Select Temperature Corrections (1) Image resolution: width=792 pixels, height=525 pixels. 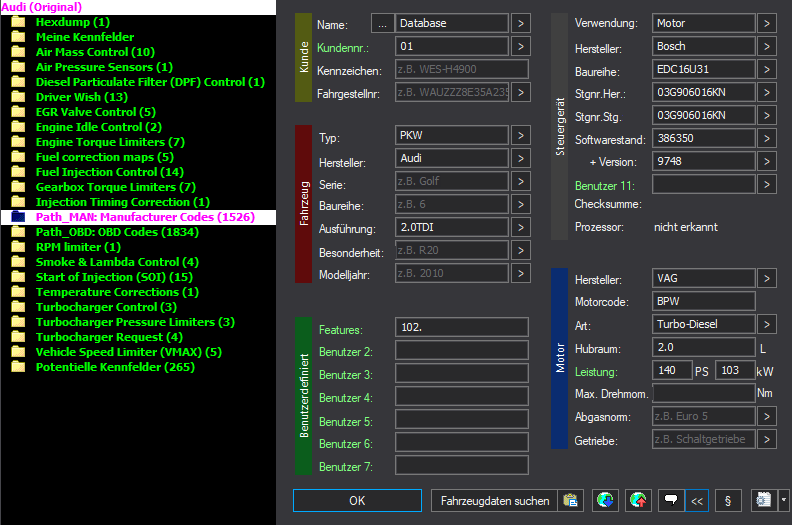pyautogui.click(x=117, y=292)
